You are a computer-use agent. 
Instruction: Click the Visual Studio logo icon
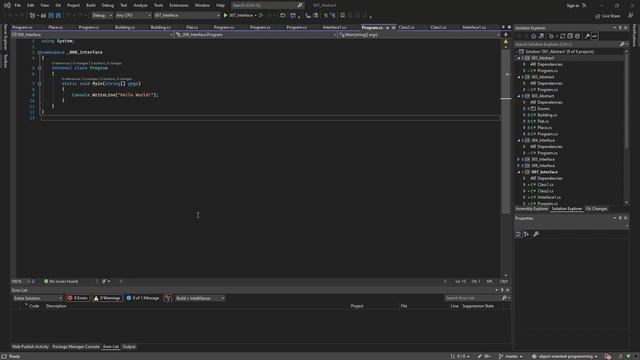[7, 5]
